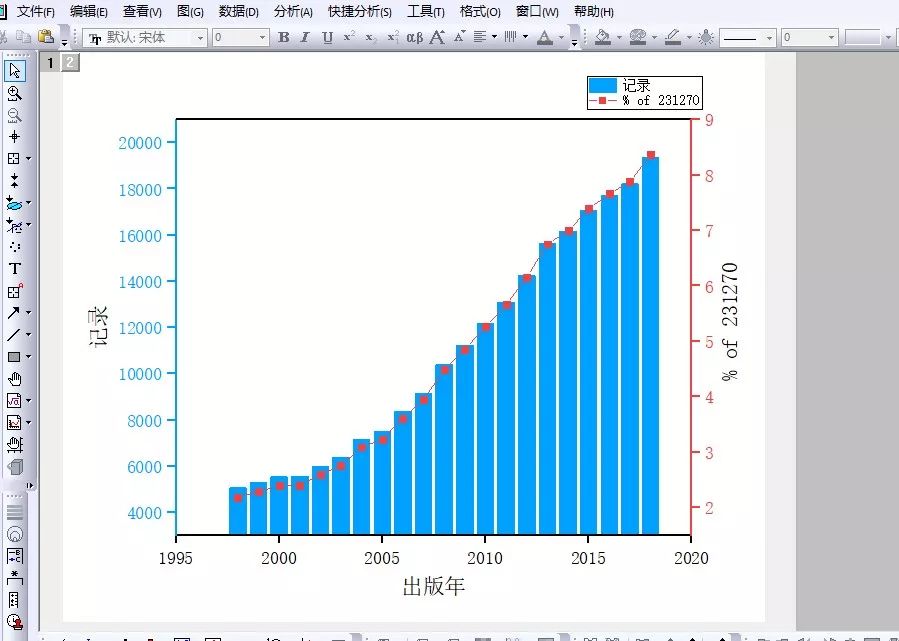Switch to layer 1 tab
This screenshot has width=899, height=641.
click(50, 62)
